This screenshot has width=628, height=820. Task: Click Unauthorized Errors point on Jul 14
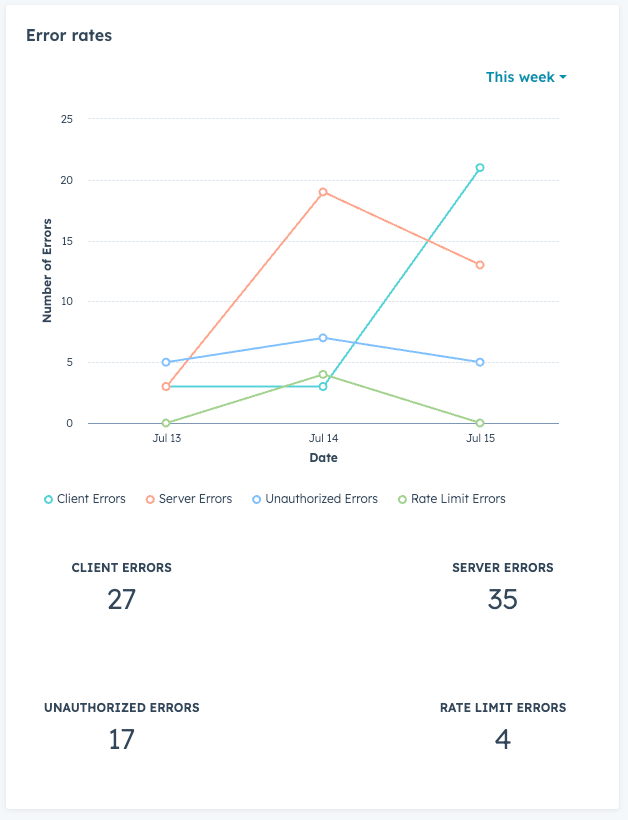pos(323,338)
